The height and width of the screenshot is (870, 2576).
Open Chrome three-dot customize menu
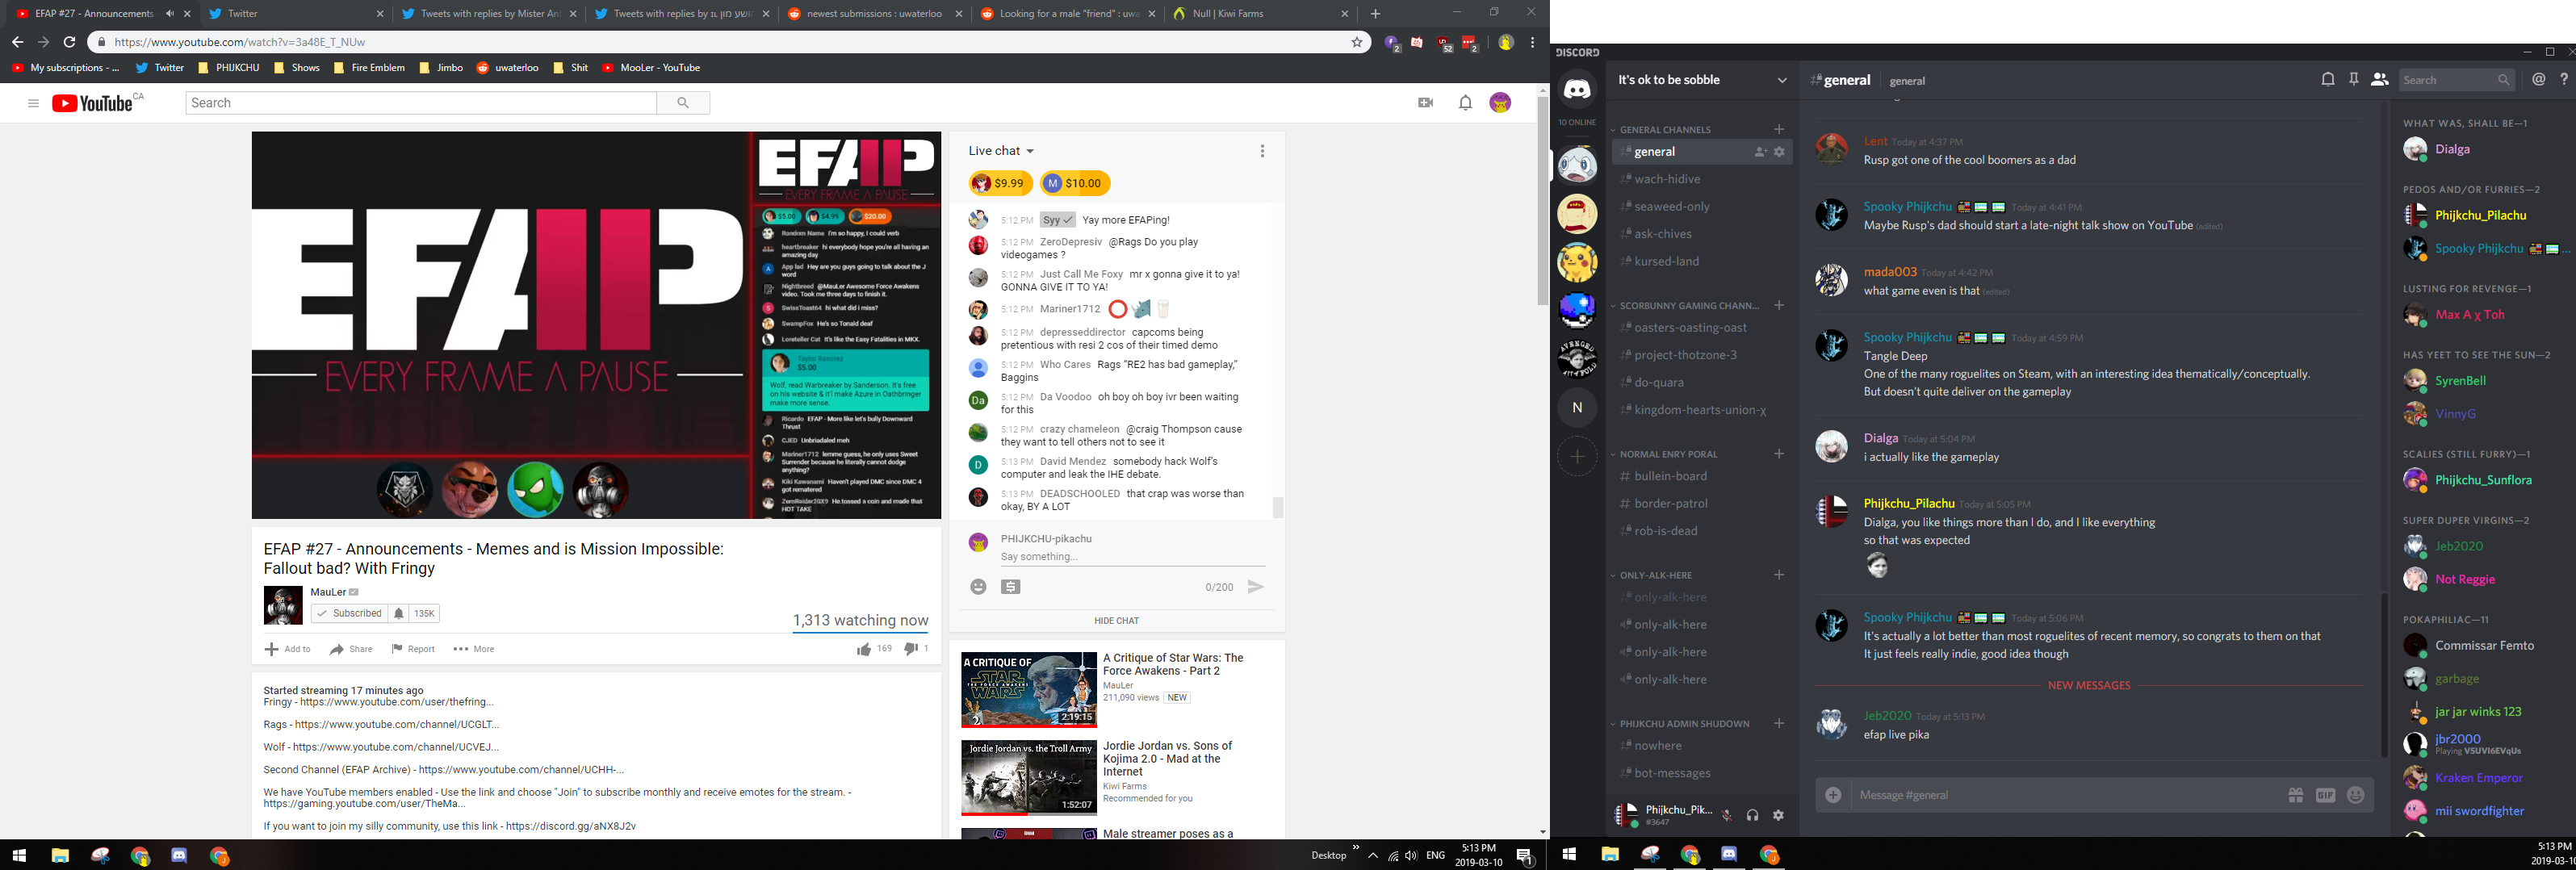(1532, 42)
